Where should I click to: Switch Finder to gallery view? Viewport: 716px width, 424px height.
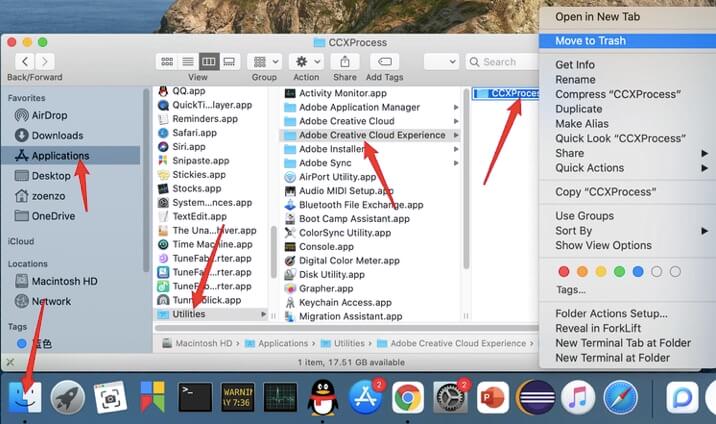[x=229, y=62]
